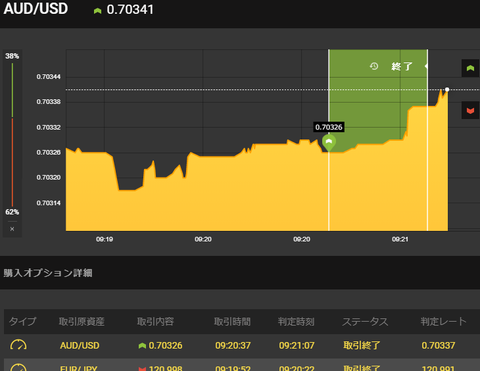The width and height of the screenshot is (480, 371).
Task: Click the 取引時間 column header
Action: [x=232, y=321]
